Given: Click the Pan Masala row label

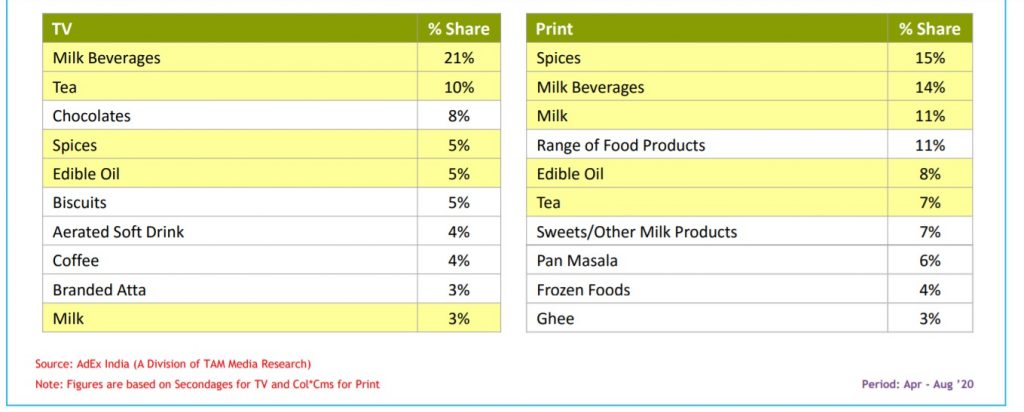Looking at the screenshot, I should (577, 261).
